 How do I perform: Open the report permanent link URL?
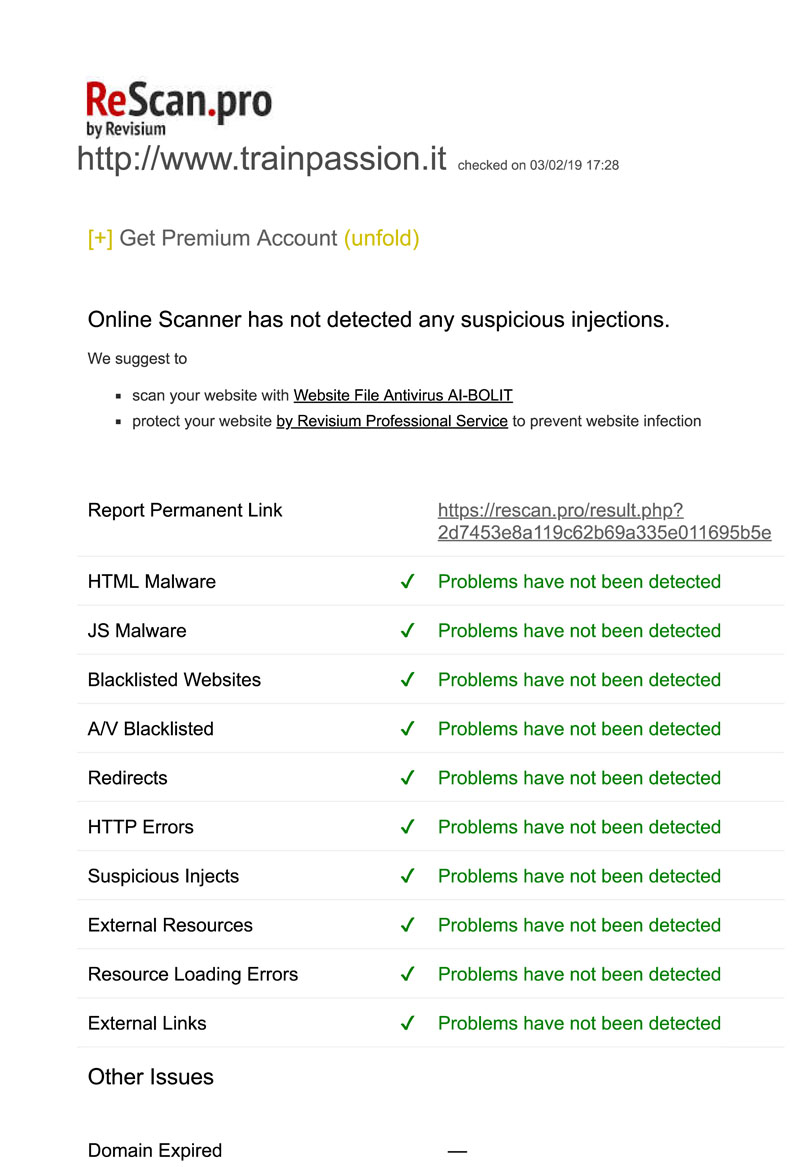point(604,521)
